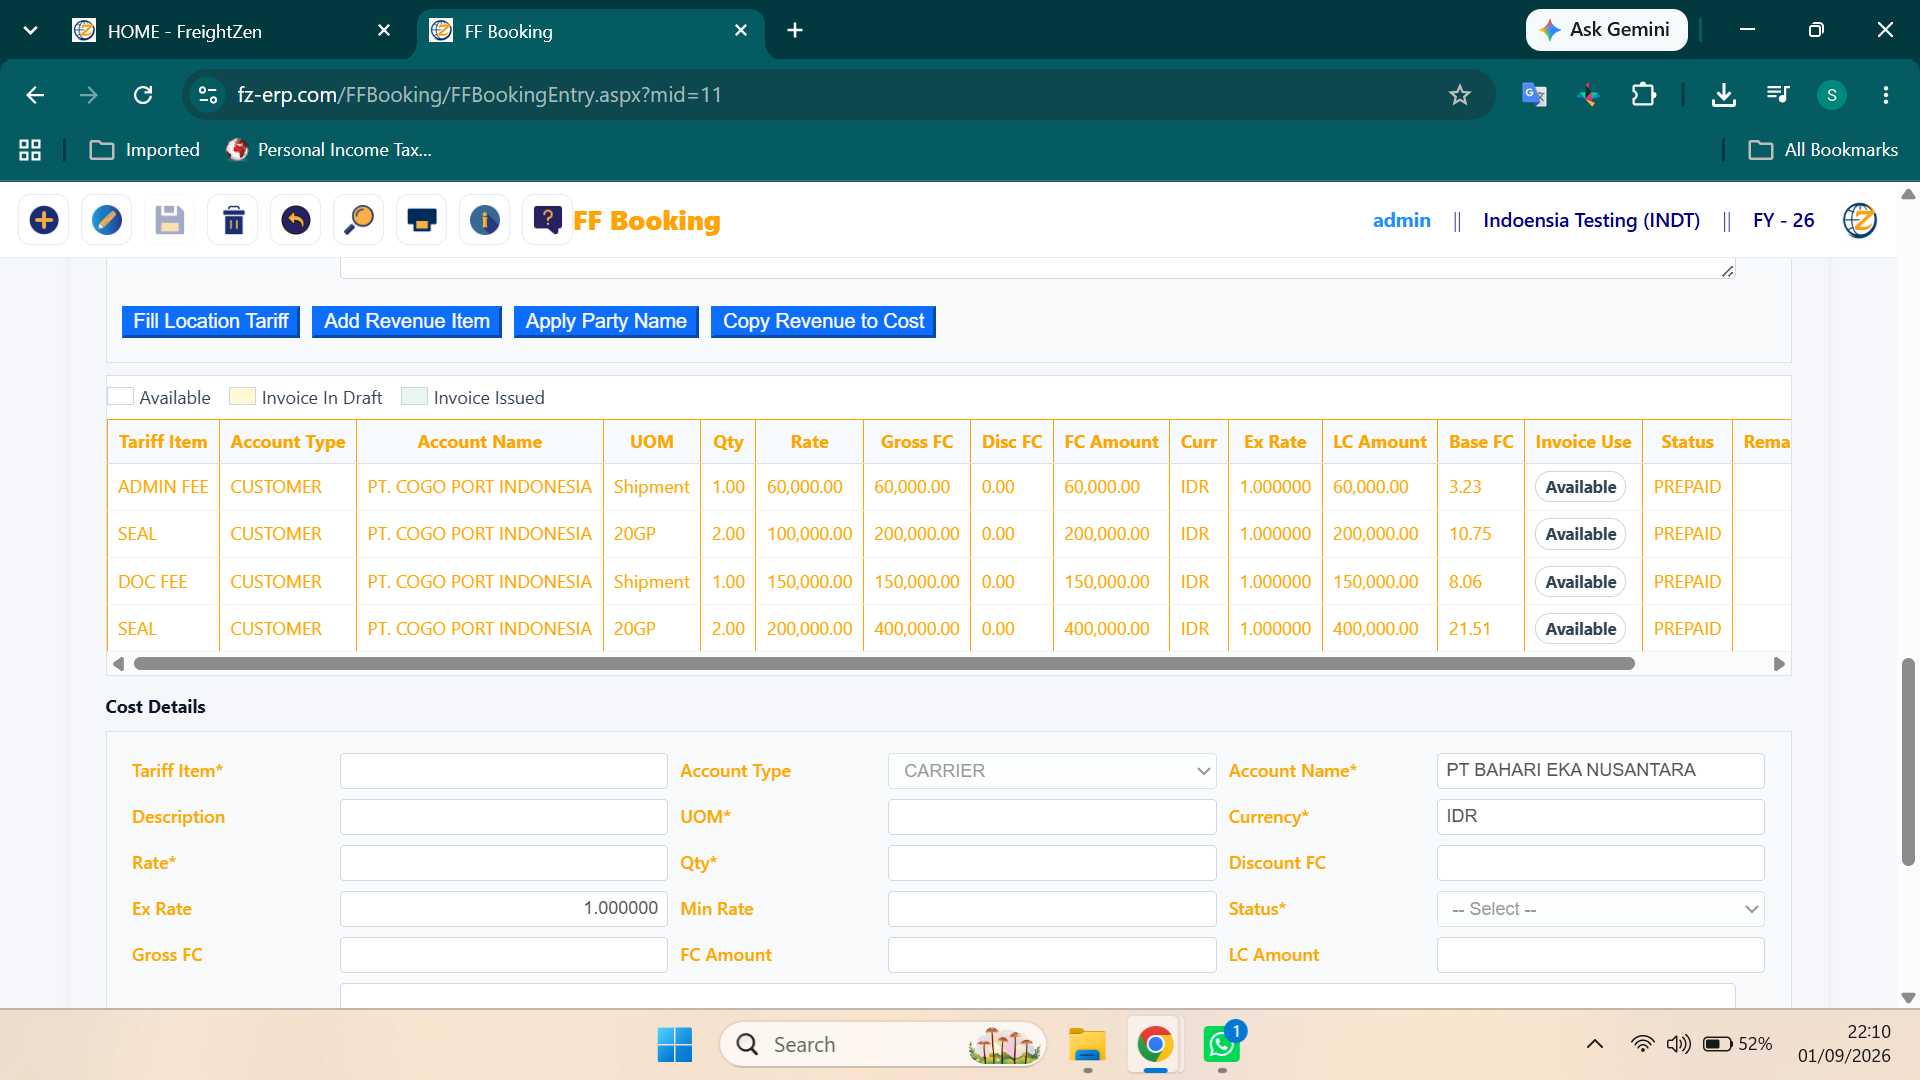Reload the page

143,95
